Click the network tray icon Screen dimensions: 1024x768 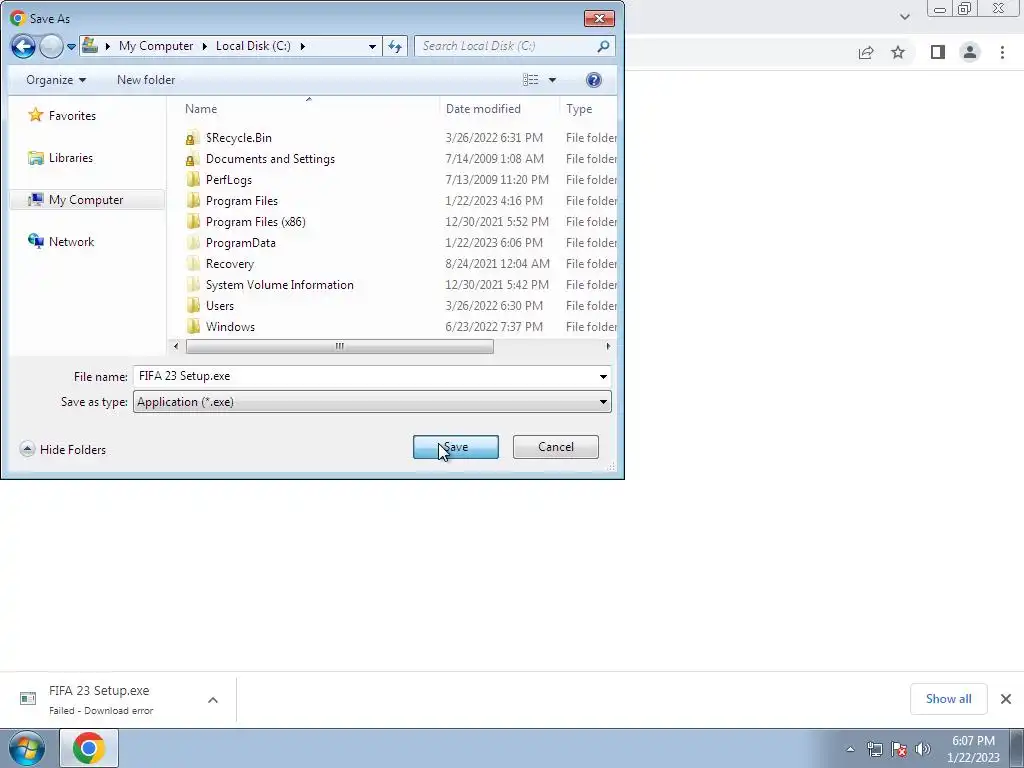874,749
